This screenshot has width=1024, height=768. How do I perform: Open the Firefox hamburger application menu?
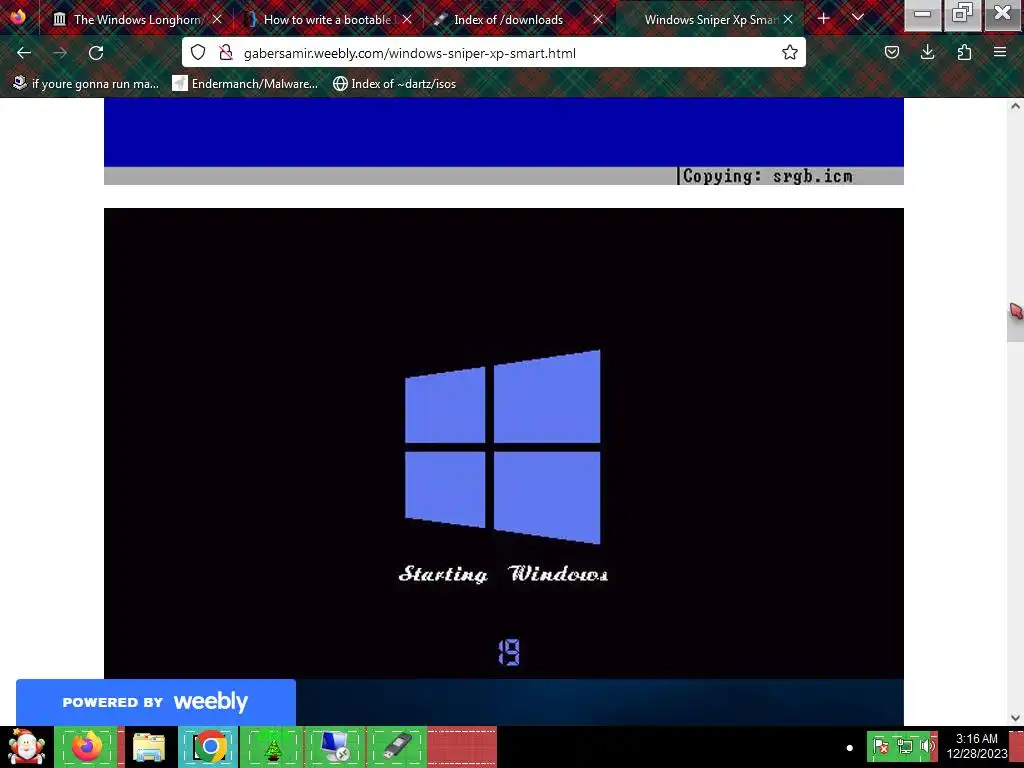pos(1000,52)
